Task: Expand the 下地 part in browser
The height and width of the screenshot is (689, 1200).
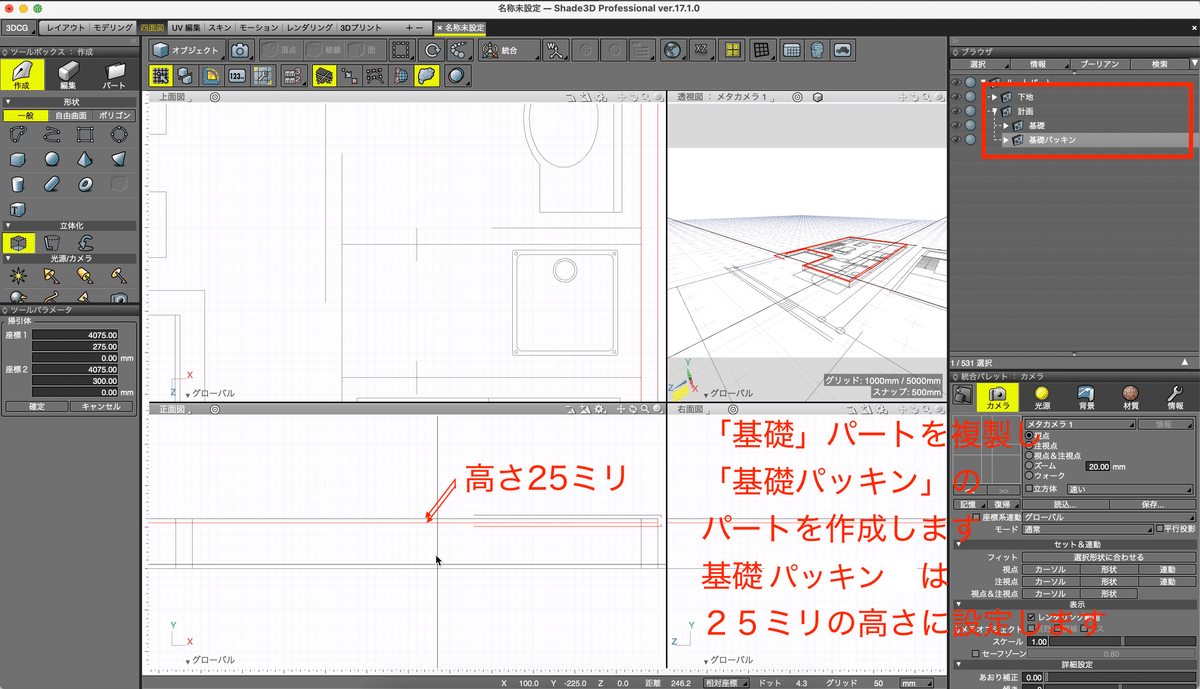Action: tap(995, 97)
